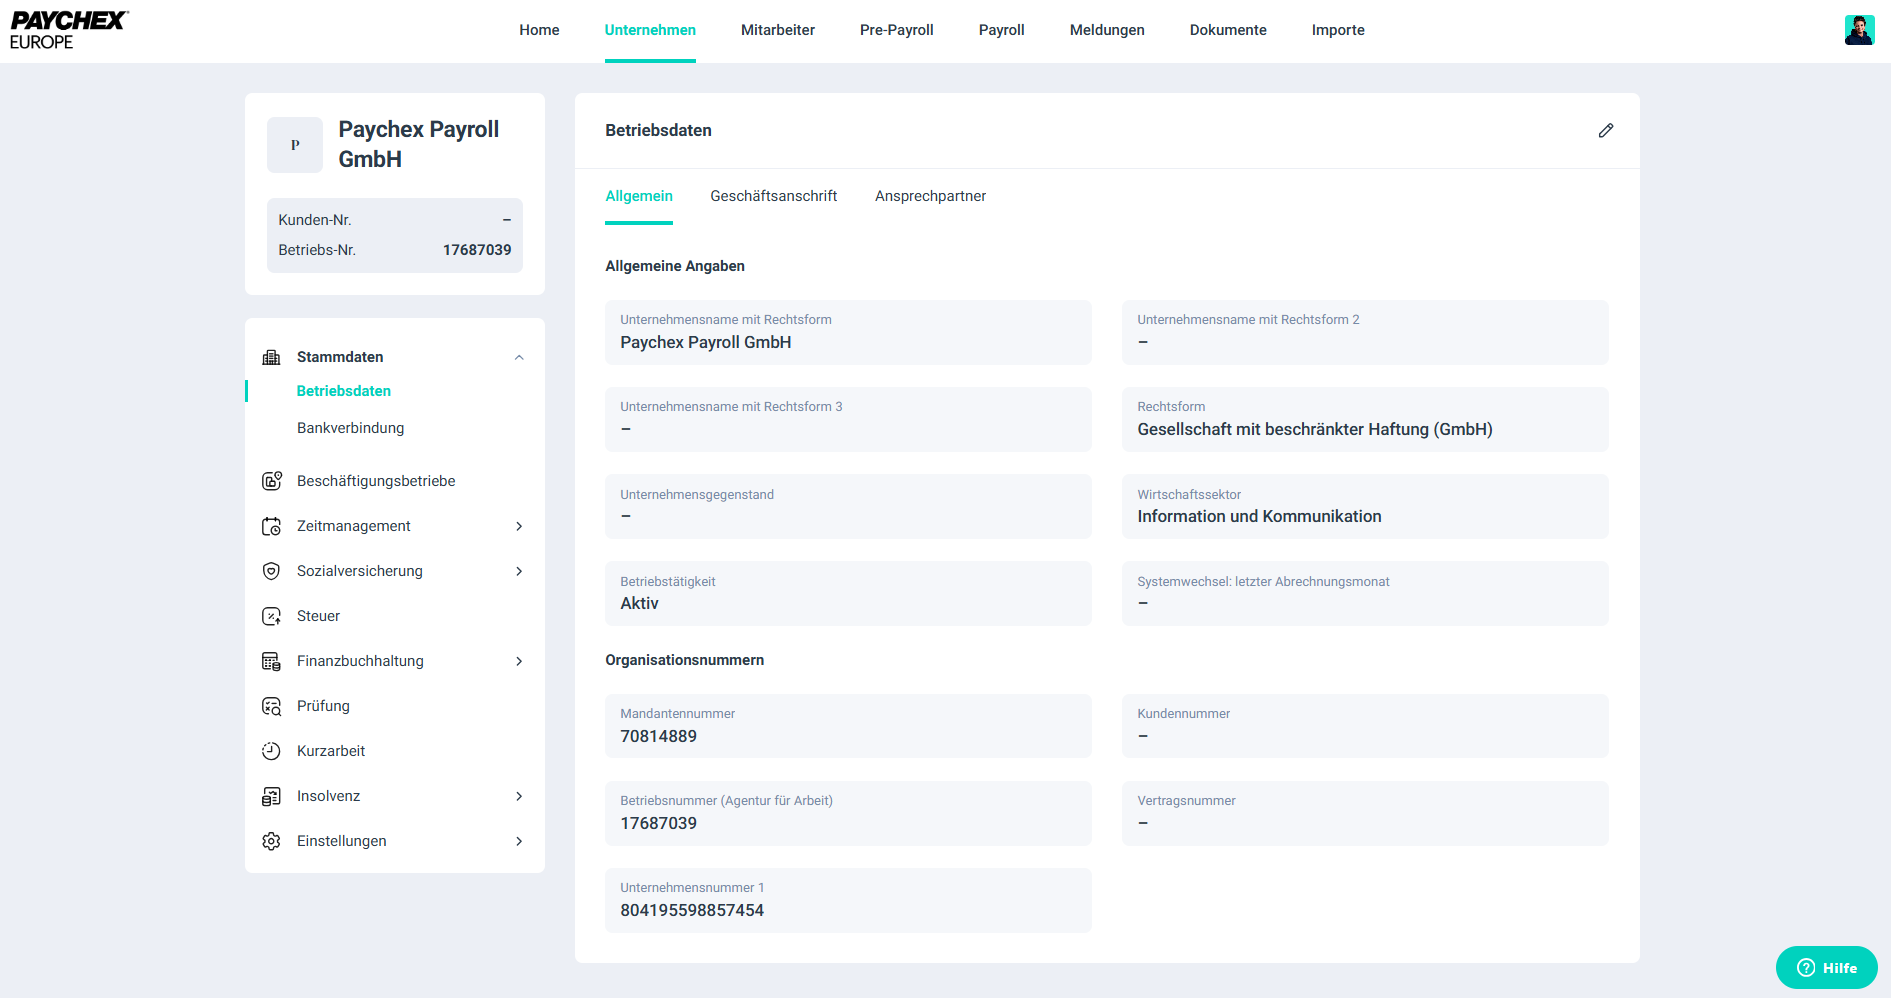The width and height of the screenshot is (1891, 998).
Task: Open the Mitarbeiter menu
Action: [x=777, y=30]
